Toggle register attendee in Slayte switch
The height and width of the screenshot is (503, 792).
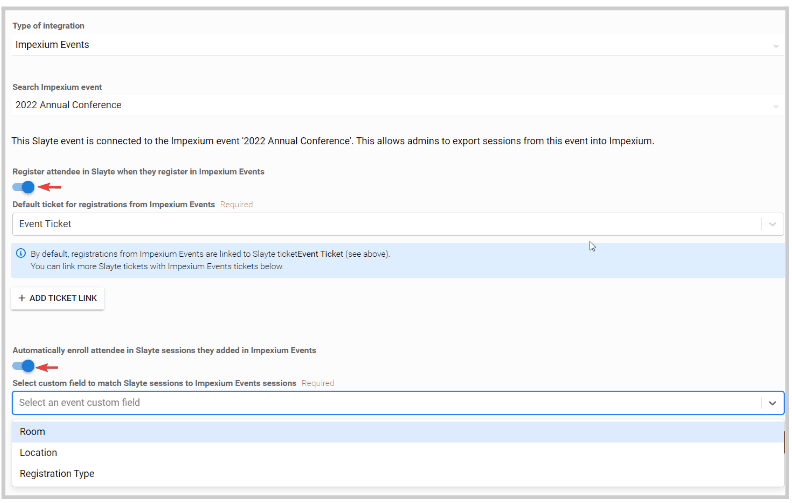pos(23,187)
